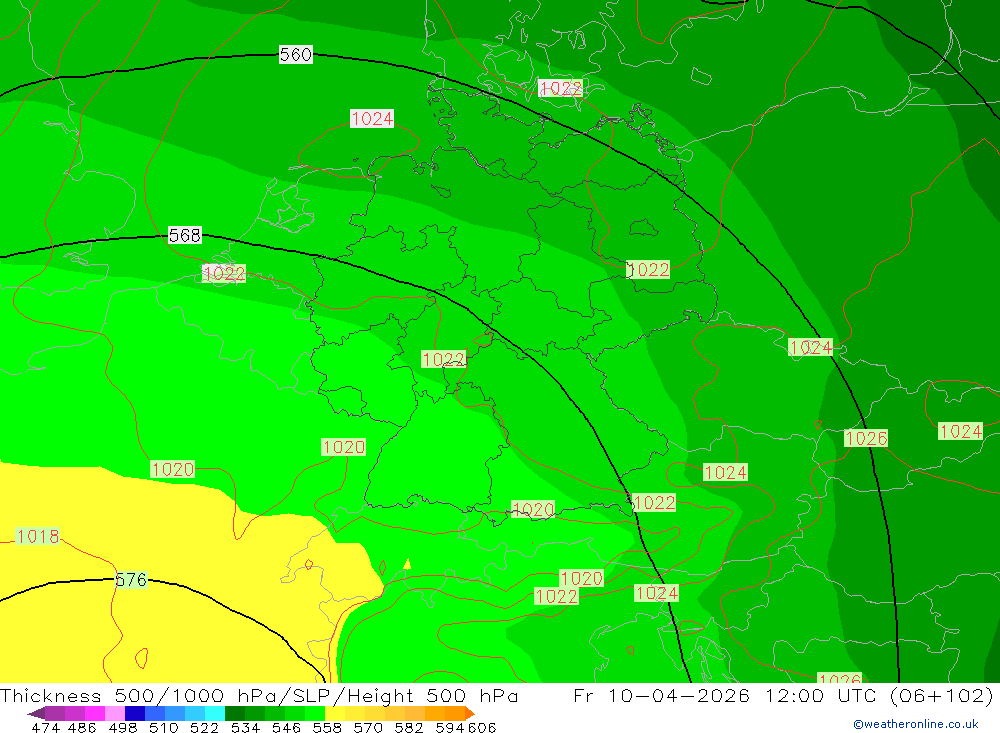Click the 582 legend value

(408, 727)
